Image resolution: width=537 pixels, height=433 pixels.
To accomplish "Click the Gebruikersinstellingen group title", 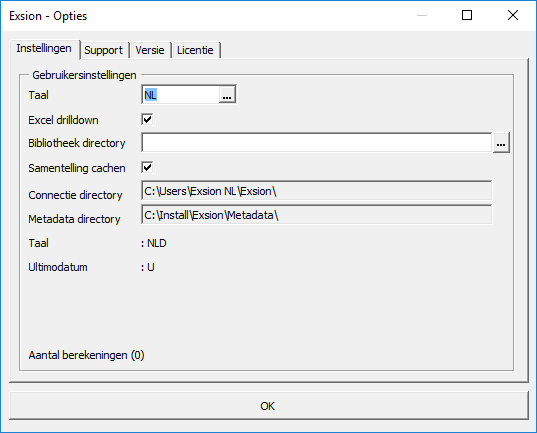I will (x=84, y=75).
